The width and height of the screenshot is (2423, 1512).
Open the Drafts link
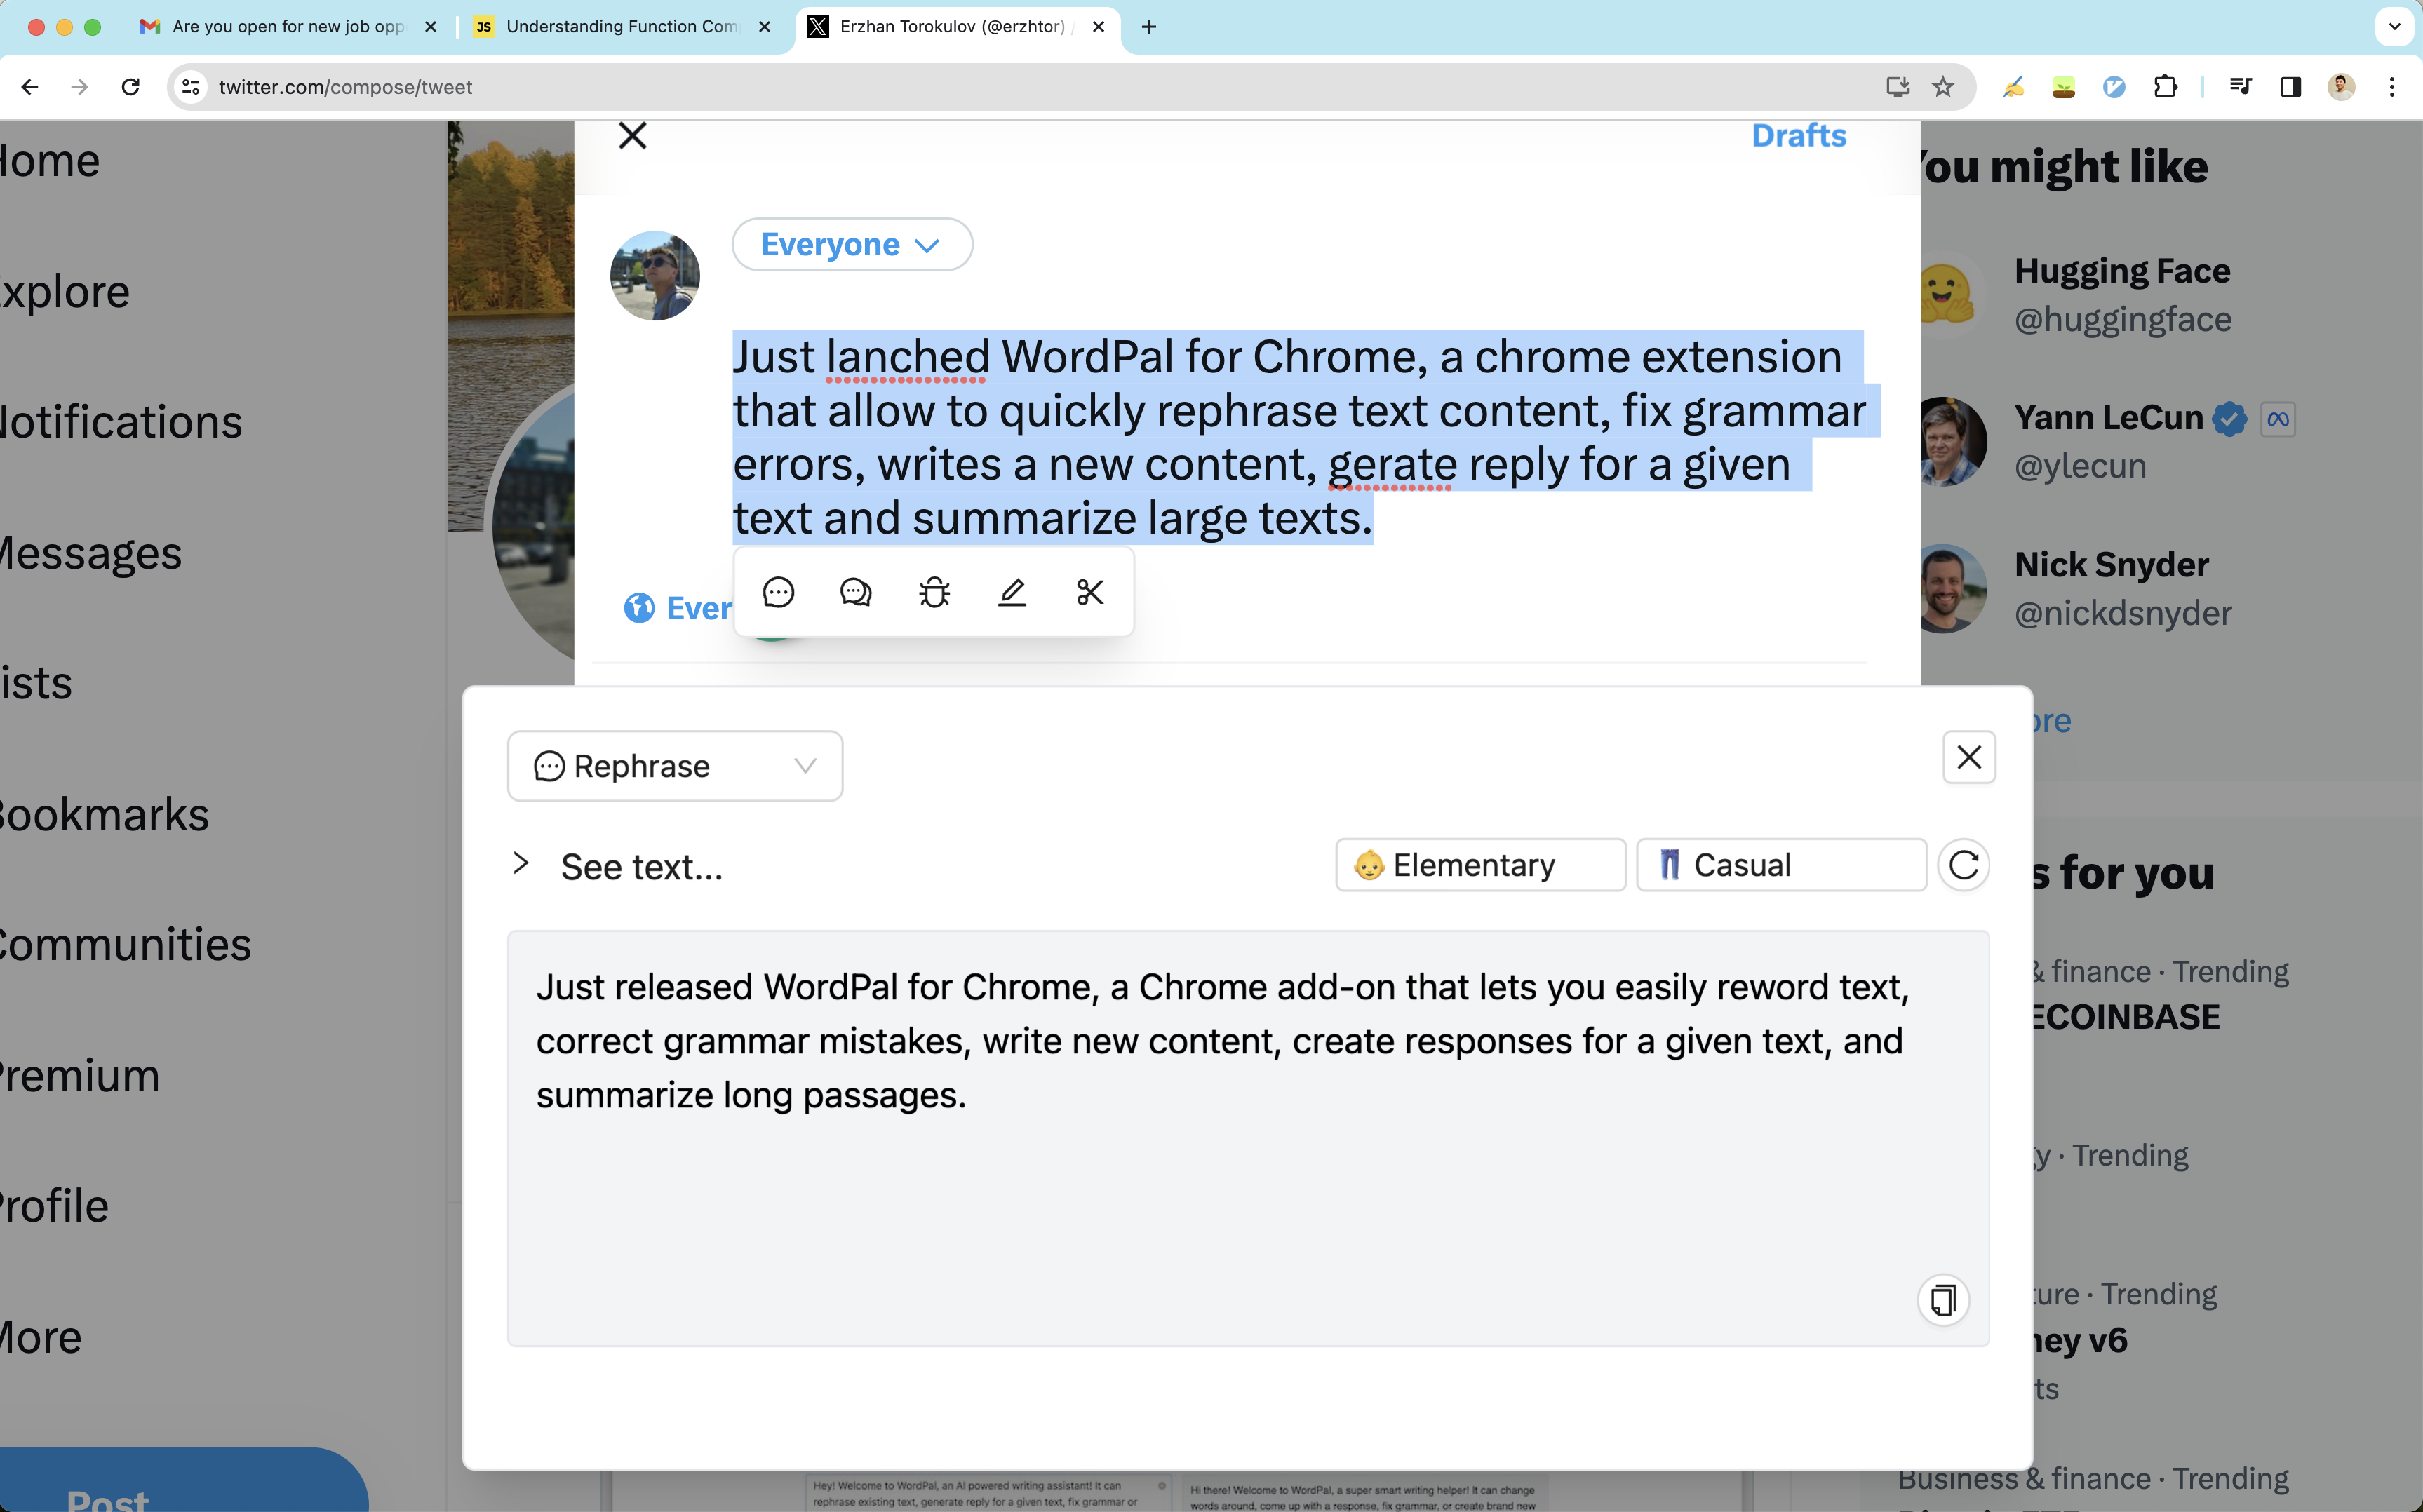point(1798,136)
